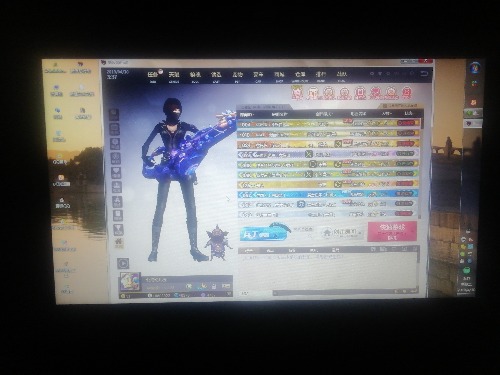
Task: Select the lavender room row in the list
Action: click(x=328, y=154)
